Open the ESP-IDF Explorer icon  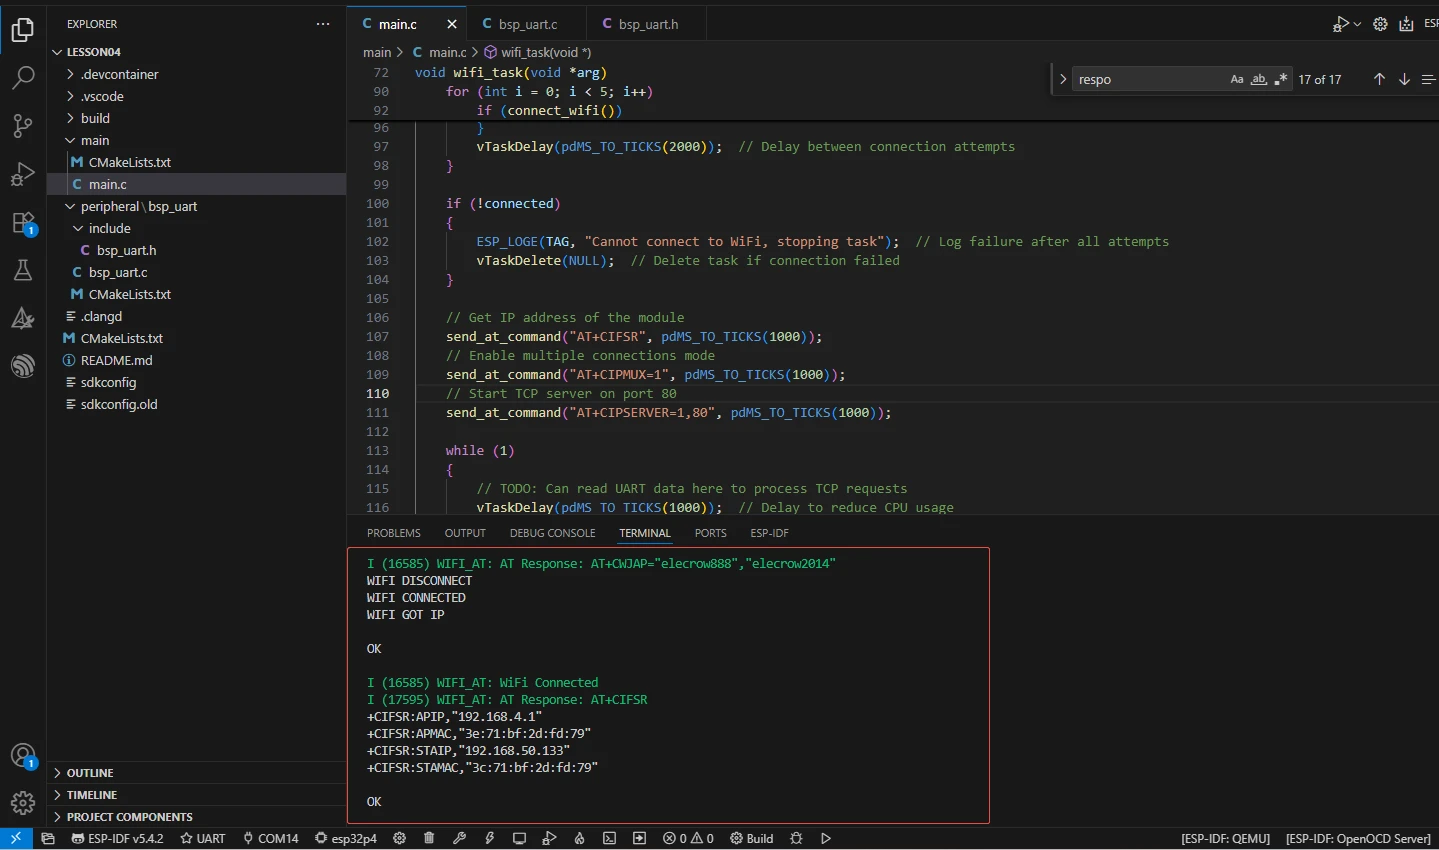[x=23, y=366]
